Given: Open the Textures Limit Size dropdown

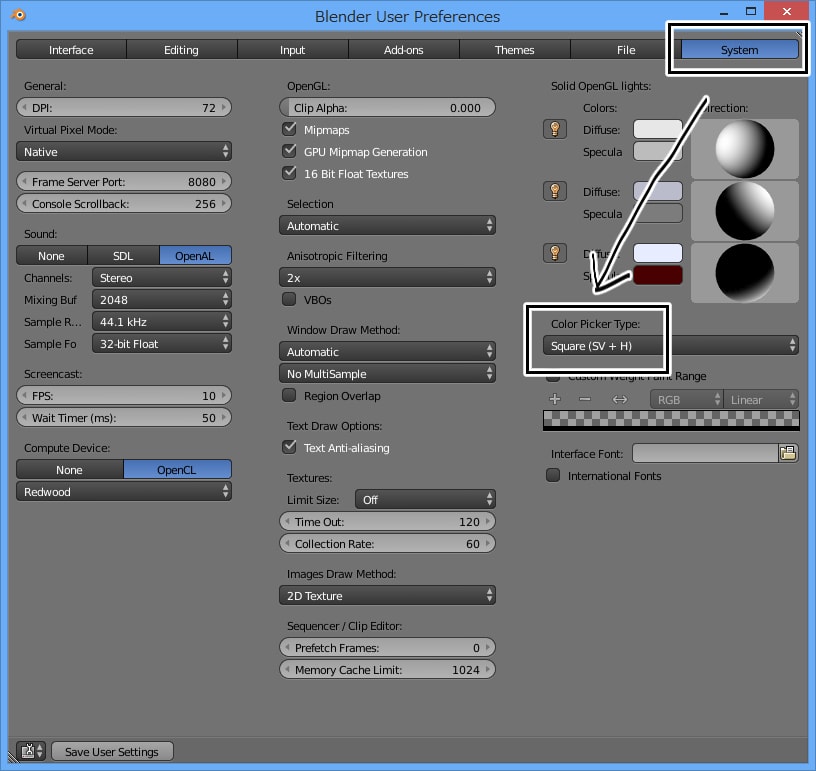Looking at the screenshot, I should click(x=425, y=499).
